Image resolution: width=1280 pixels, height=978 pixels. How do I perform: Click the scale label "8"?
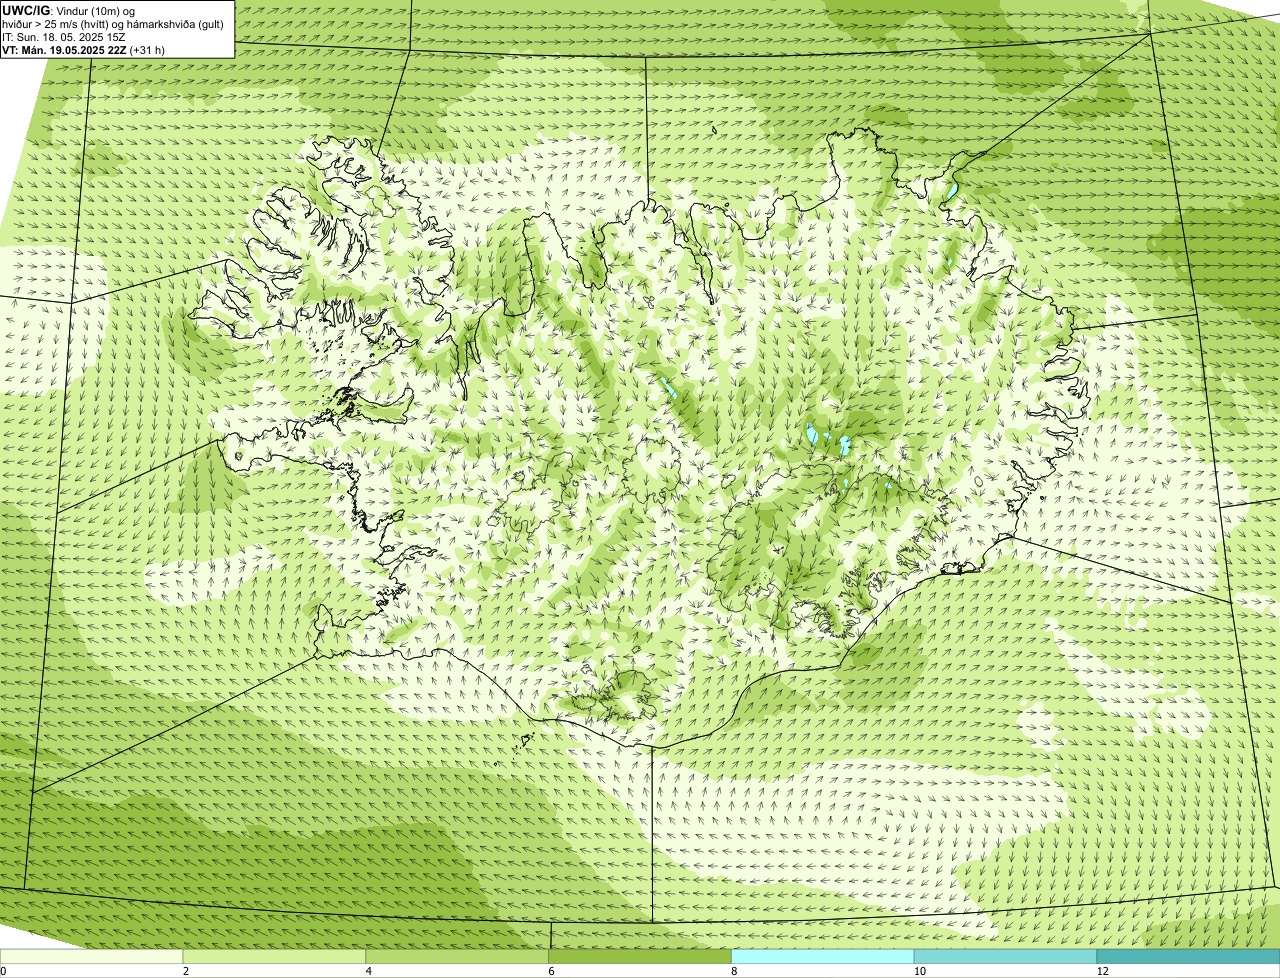point(734,971)
